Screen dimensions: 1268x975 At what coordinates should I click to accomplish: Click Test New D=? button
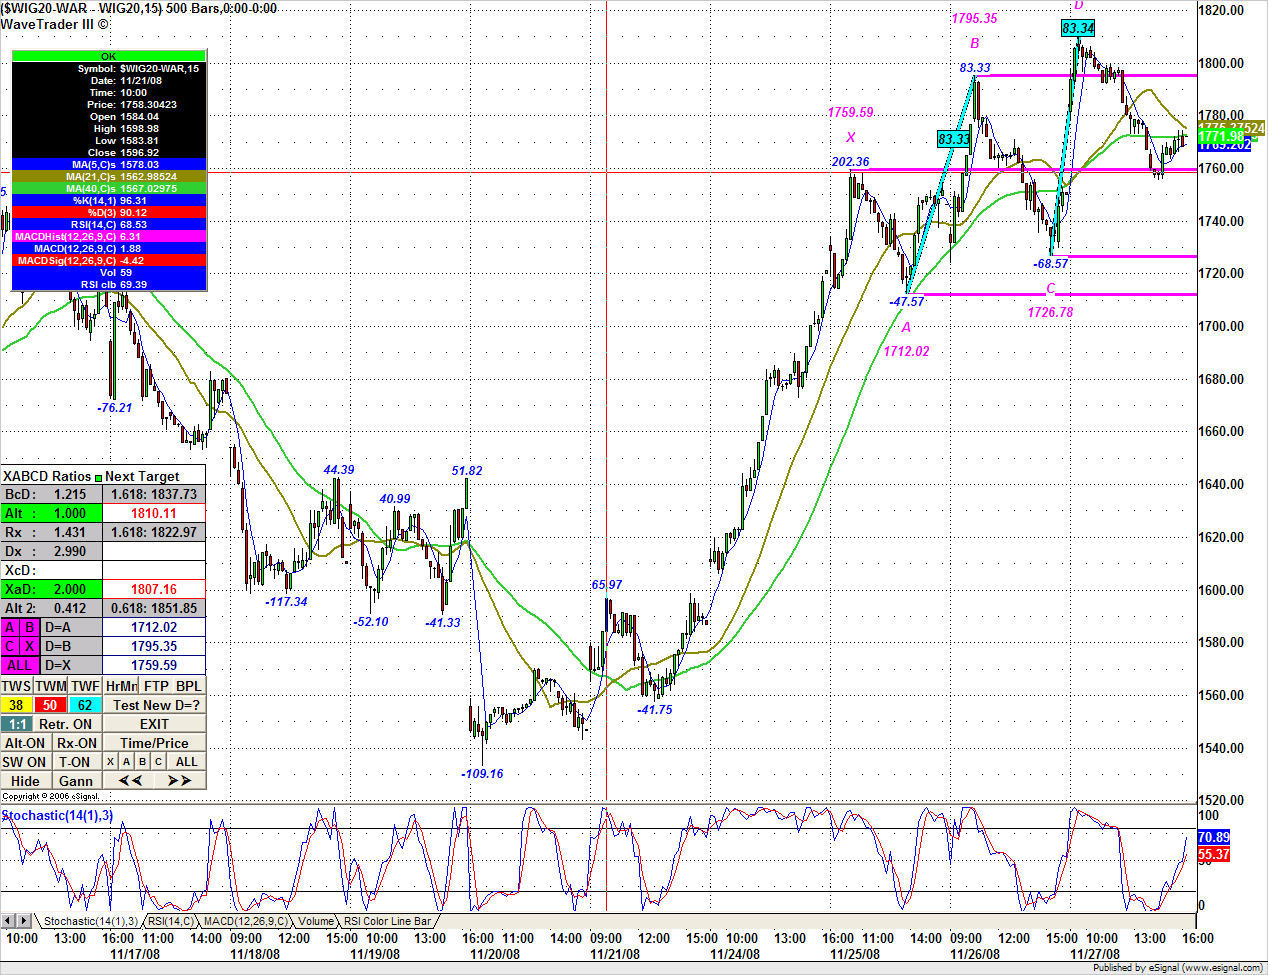pyautogui.click(x=155, y=705)
